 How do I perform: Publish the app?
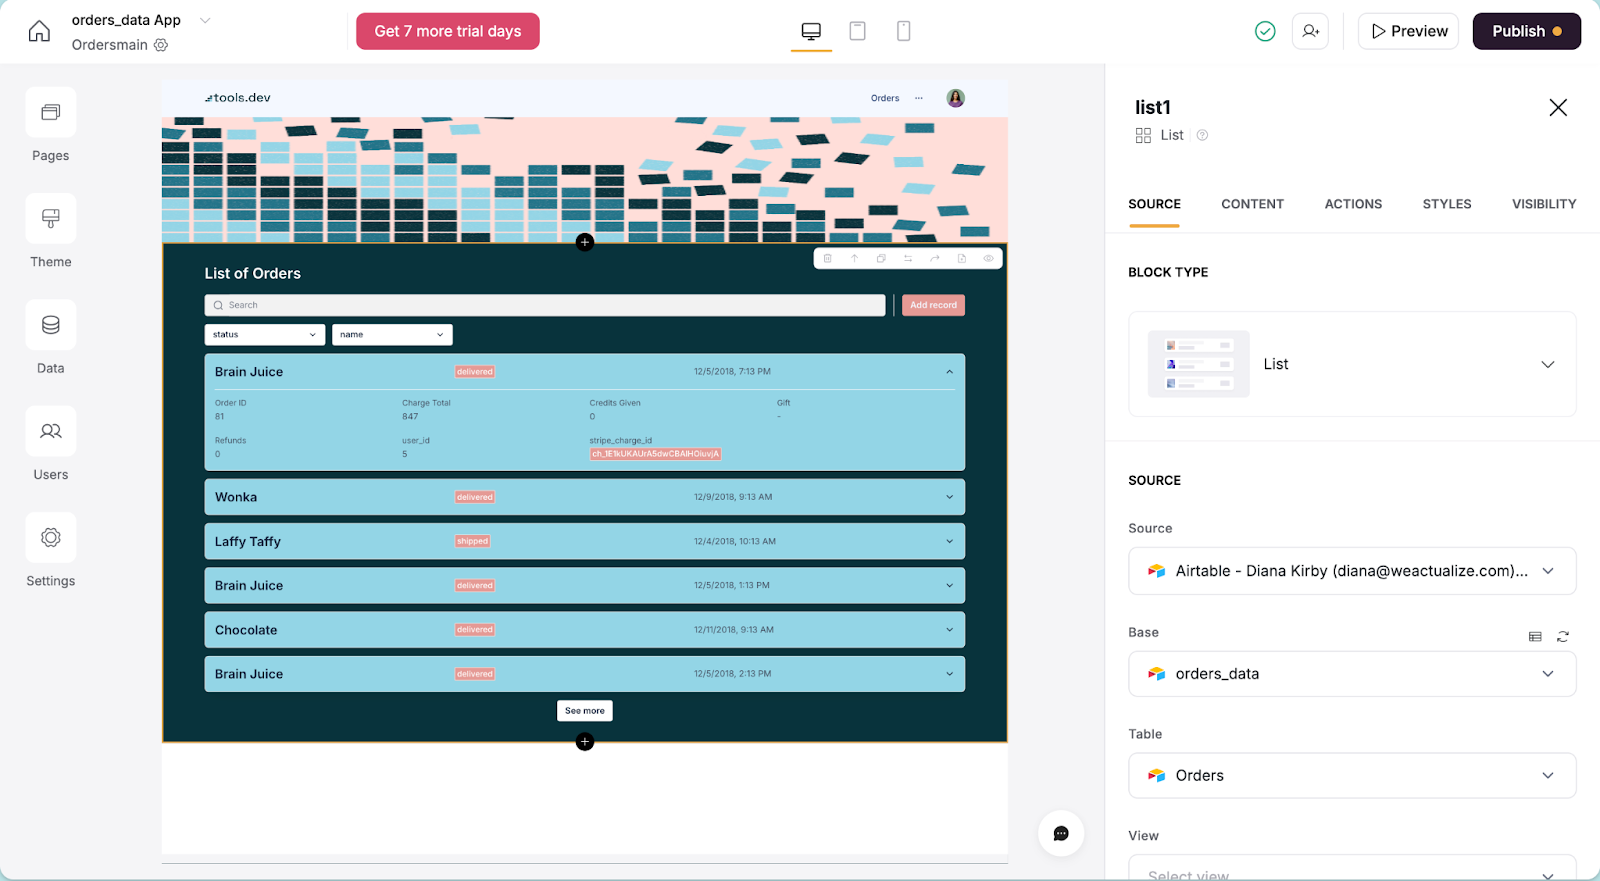[1526, 31]
